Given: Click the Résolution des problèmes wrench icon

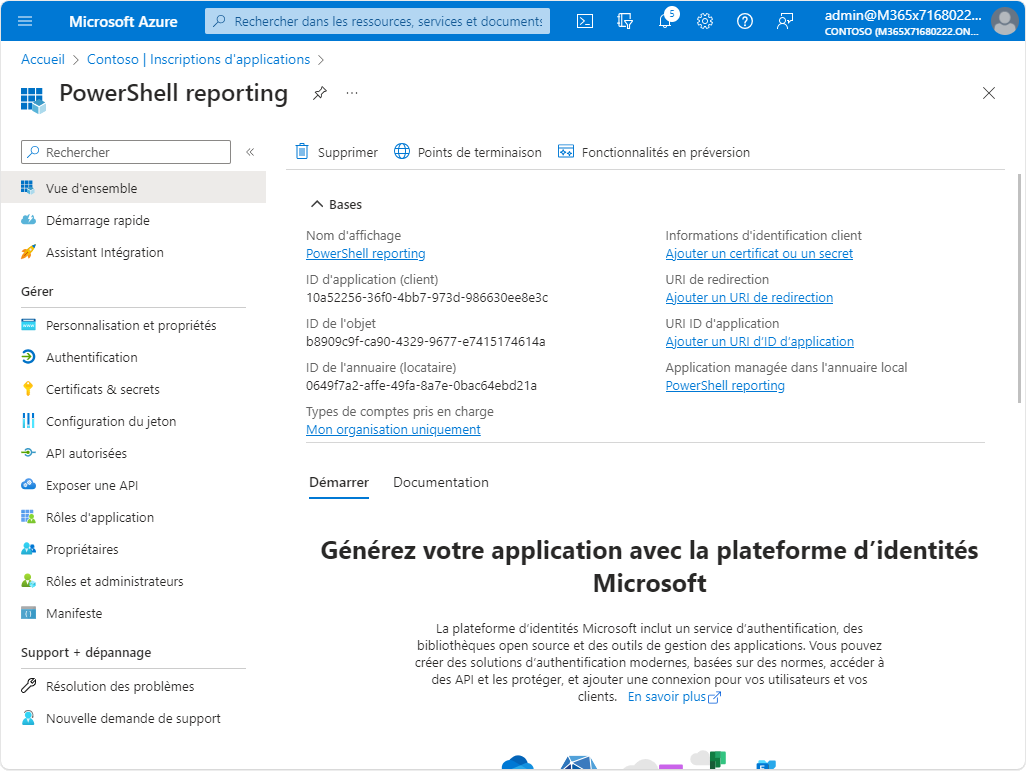Looking at the screenshot, I should coord(28,685).
